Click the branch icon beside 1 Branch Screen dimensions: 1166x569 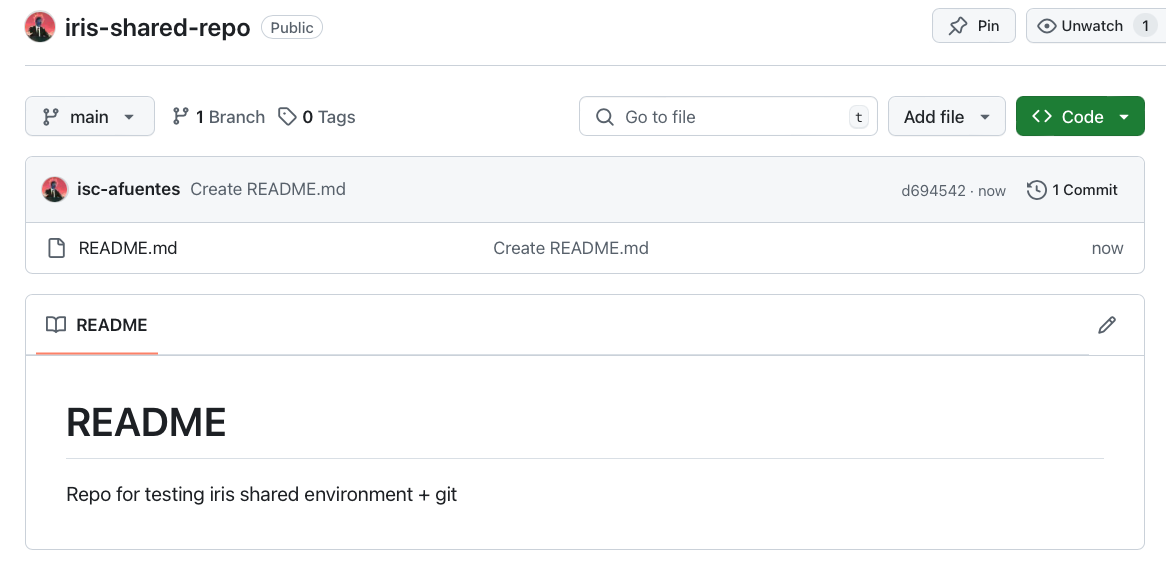click(x=181, y=117)
